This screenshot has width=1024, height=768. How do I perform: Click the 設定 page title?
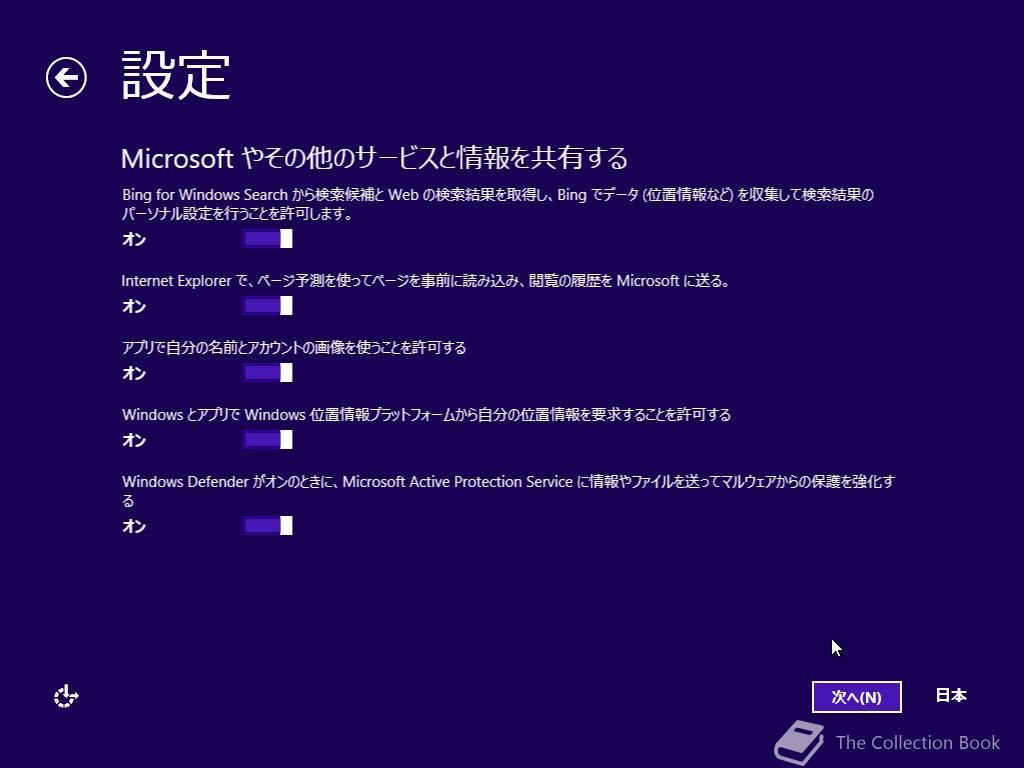coord(176,76)
